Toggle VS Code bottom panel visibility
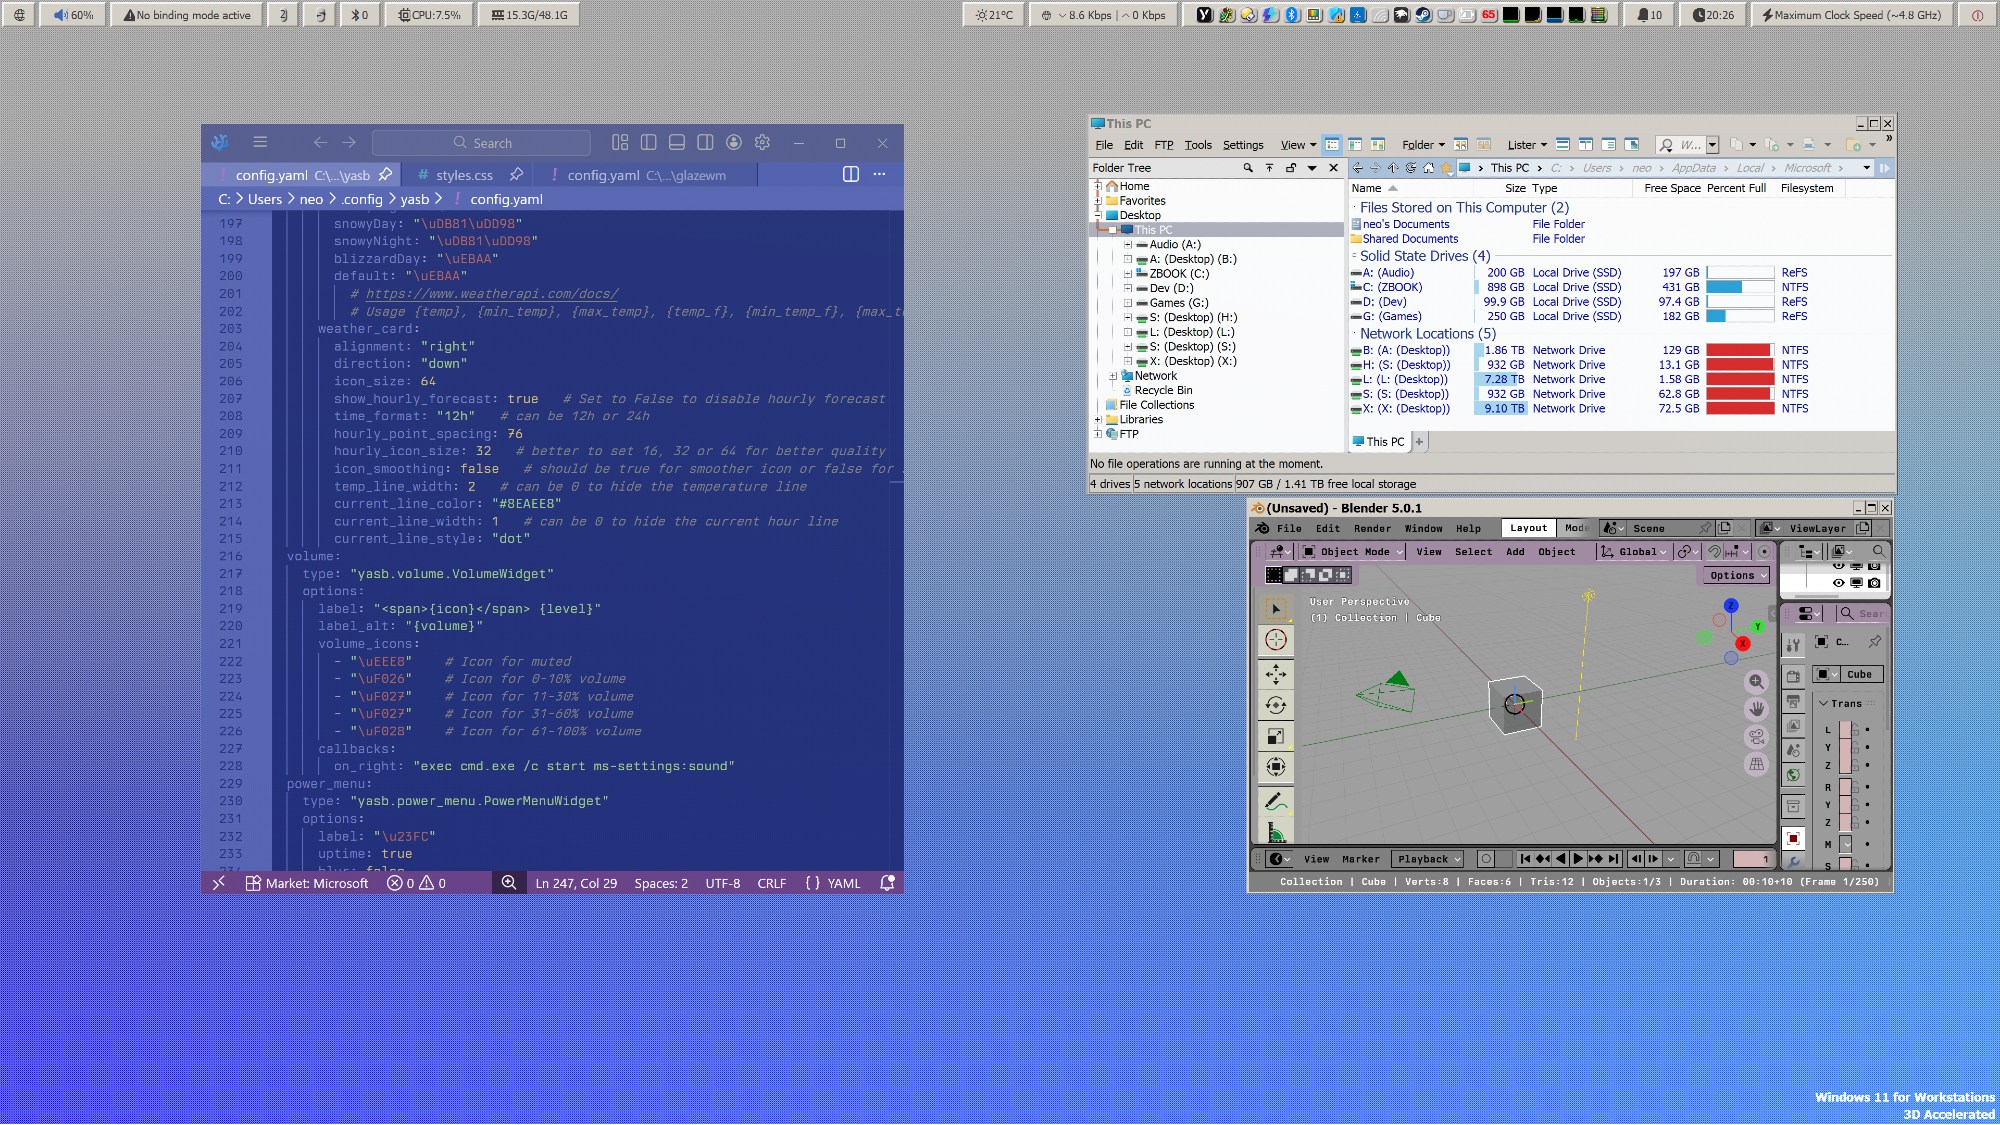This screenshot has height=1125, width=2000. click(x=677, y=143)
